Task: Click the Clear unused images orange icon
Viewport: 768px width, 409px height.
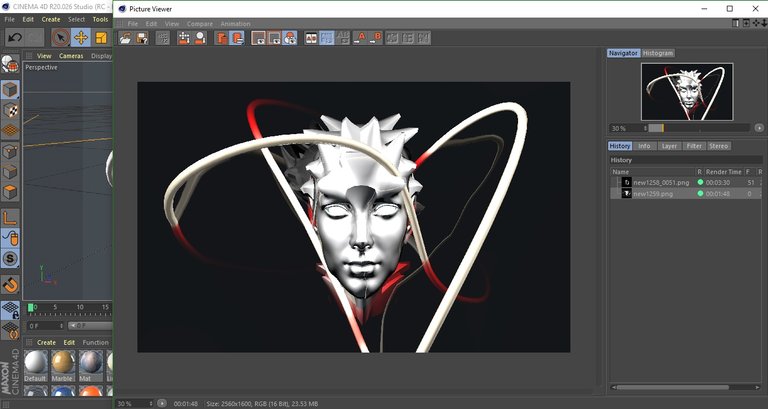Action: pyautogui.click(x=221, y=38)
